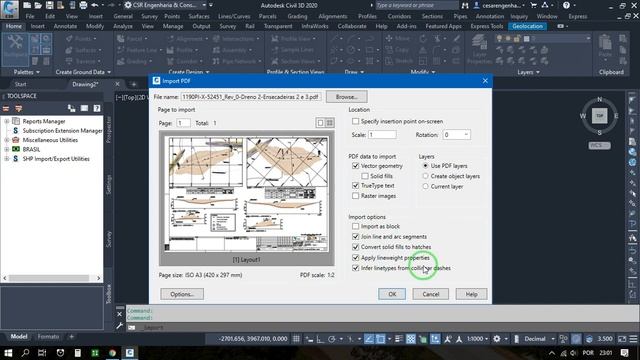Image resolution: width=640 pixels, height=360 pixels.
Task: Click the command line customize wrench icon
Action: 120,326
